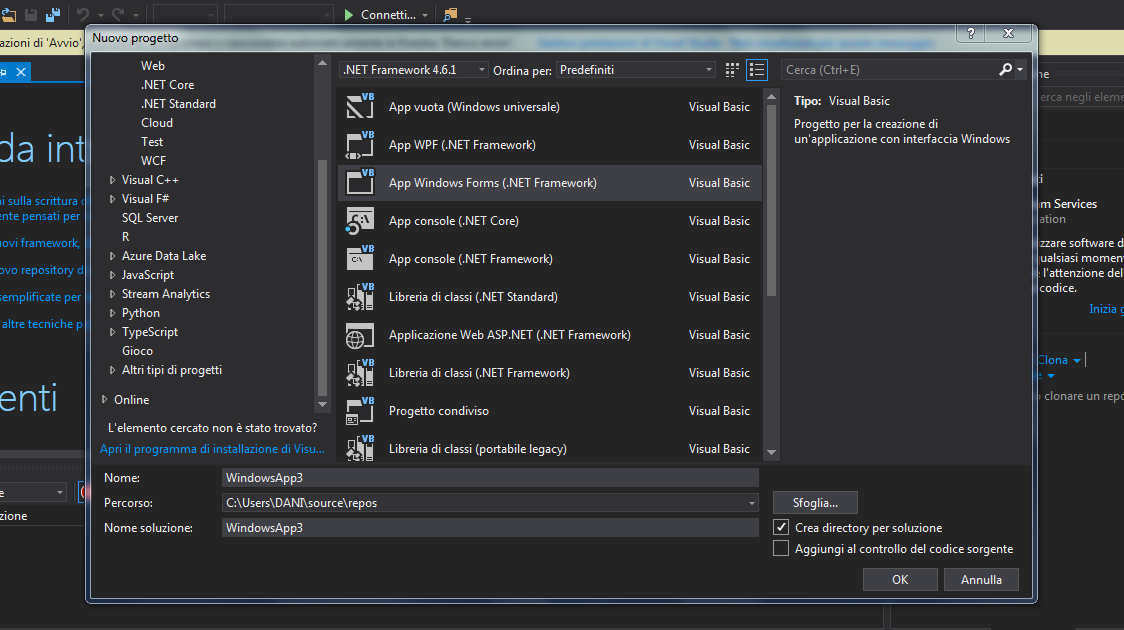The width and height of the screenshot is (1124, 630).
Task: Select the Progetto condiviso template icon
Action: coord(360,411)
